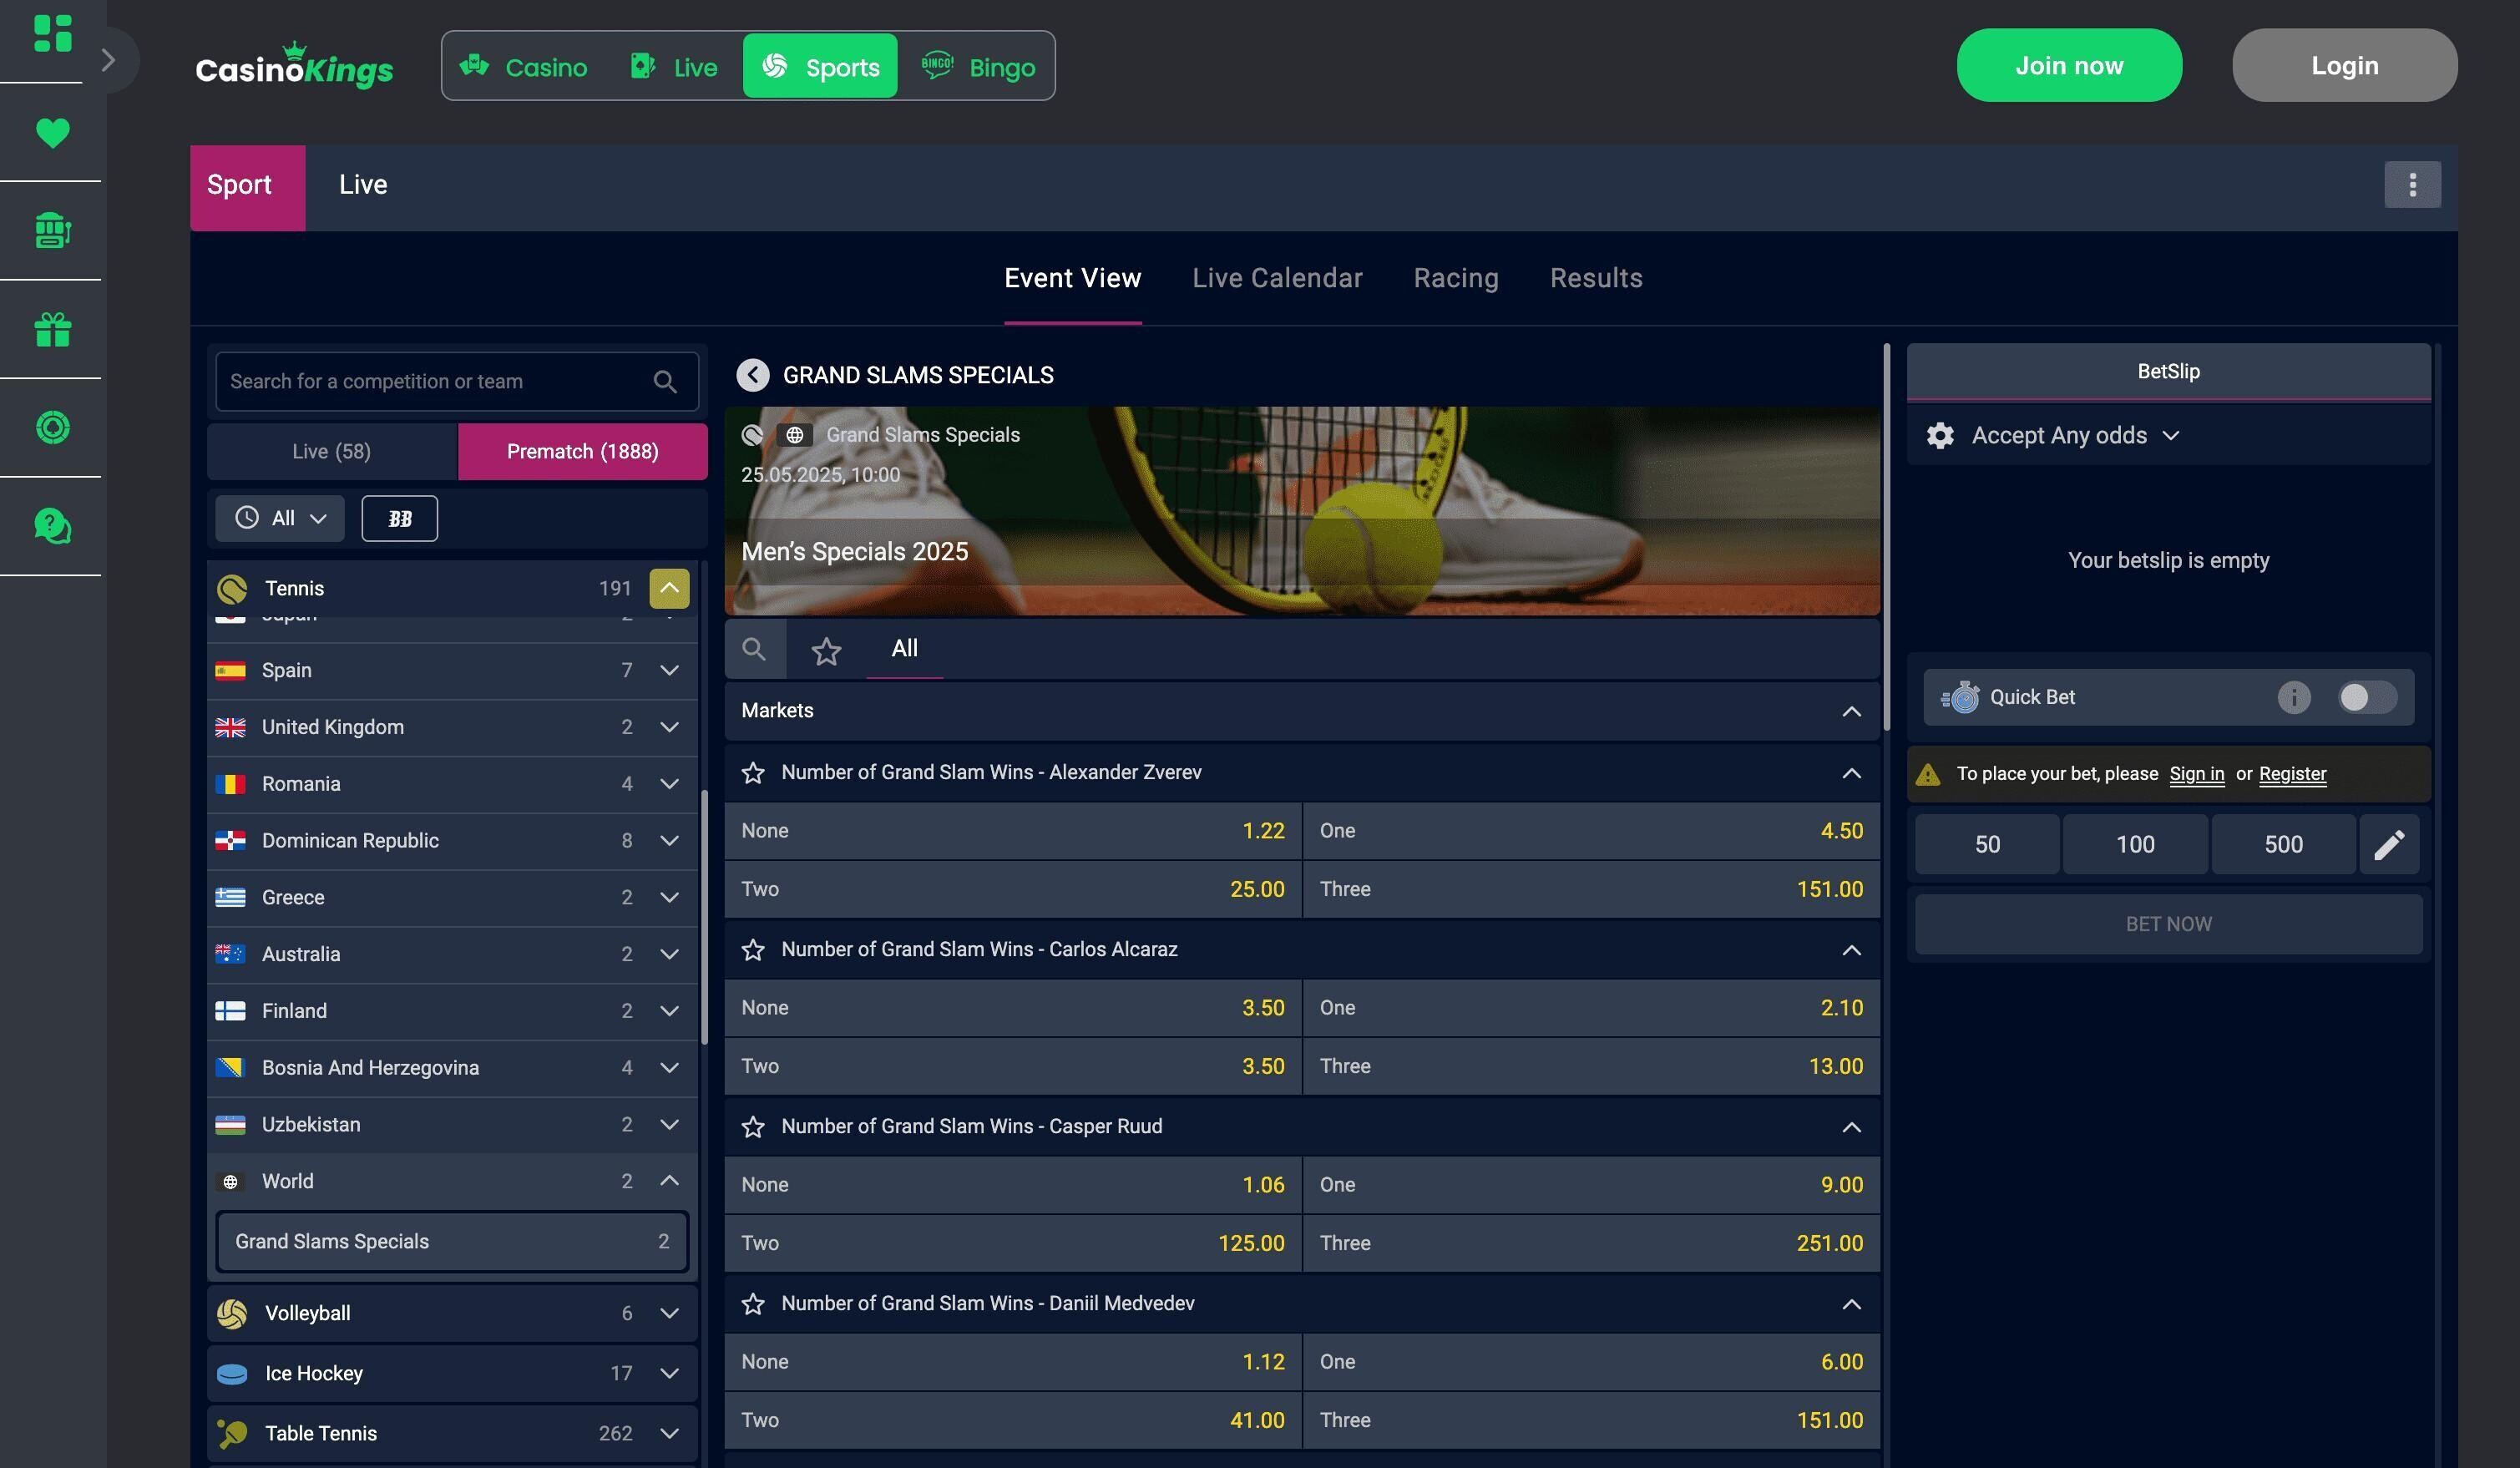
Task: Click the competition search magnifier icon
Action: point(665,381)
